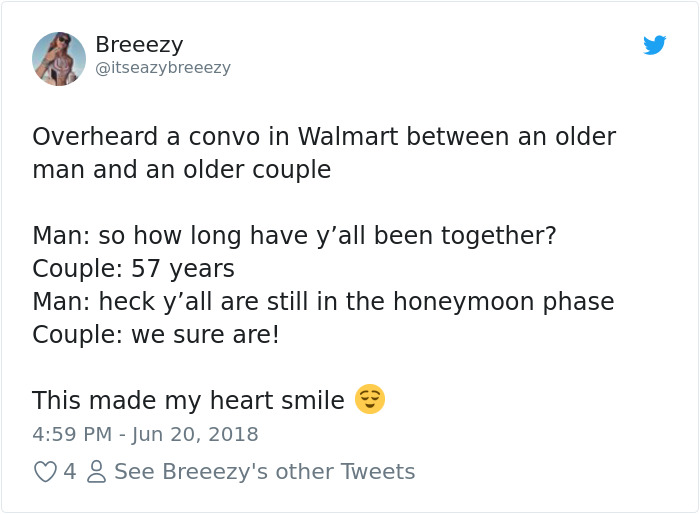Click the text This made my heart smile
Screen dimensions: 700x514
pyautogui.click(x=188, y=400)
